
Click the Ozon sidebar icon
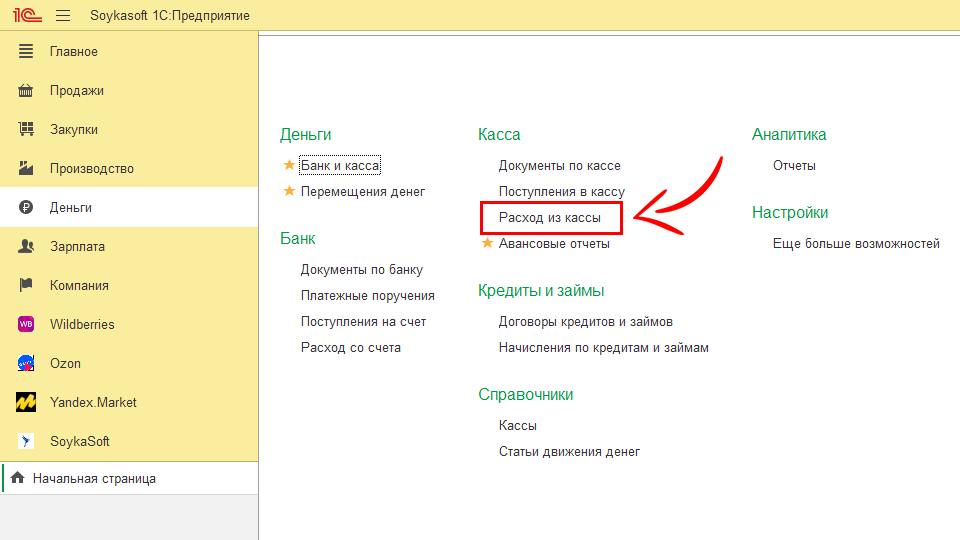pyautogui.click(x=27, y=363)
